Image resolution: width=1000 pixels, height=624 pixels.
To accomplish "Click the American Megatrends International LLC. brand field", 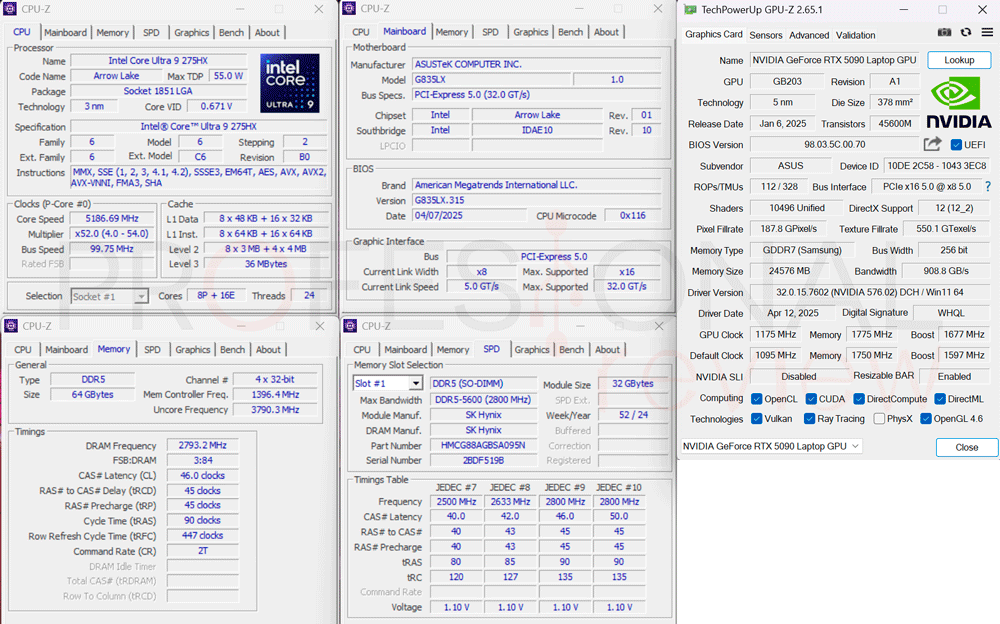I will pos(536,185).
